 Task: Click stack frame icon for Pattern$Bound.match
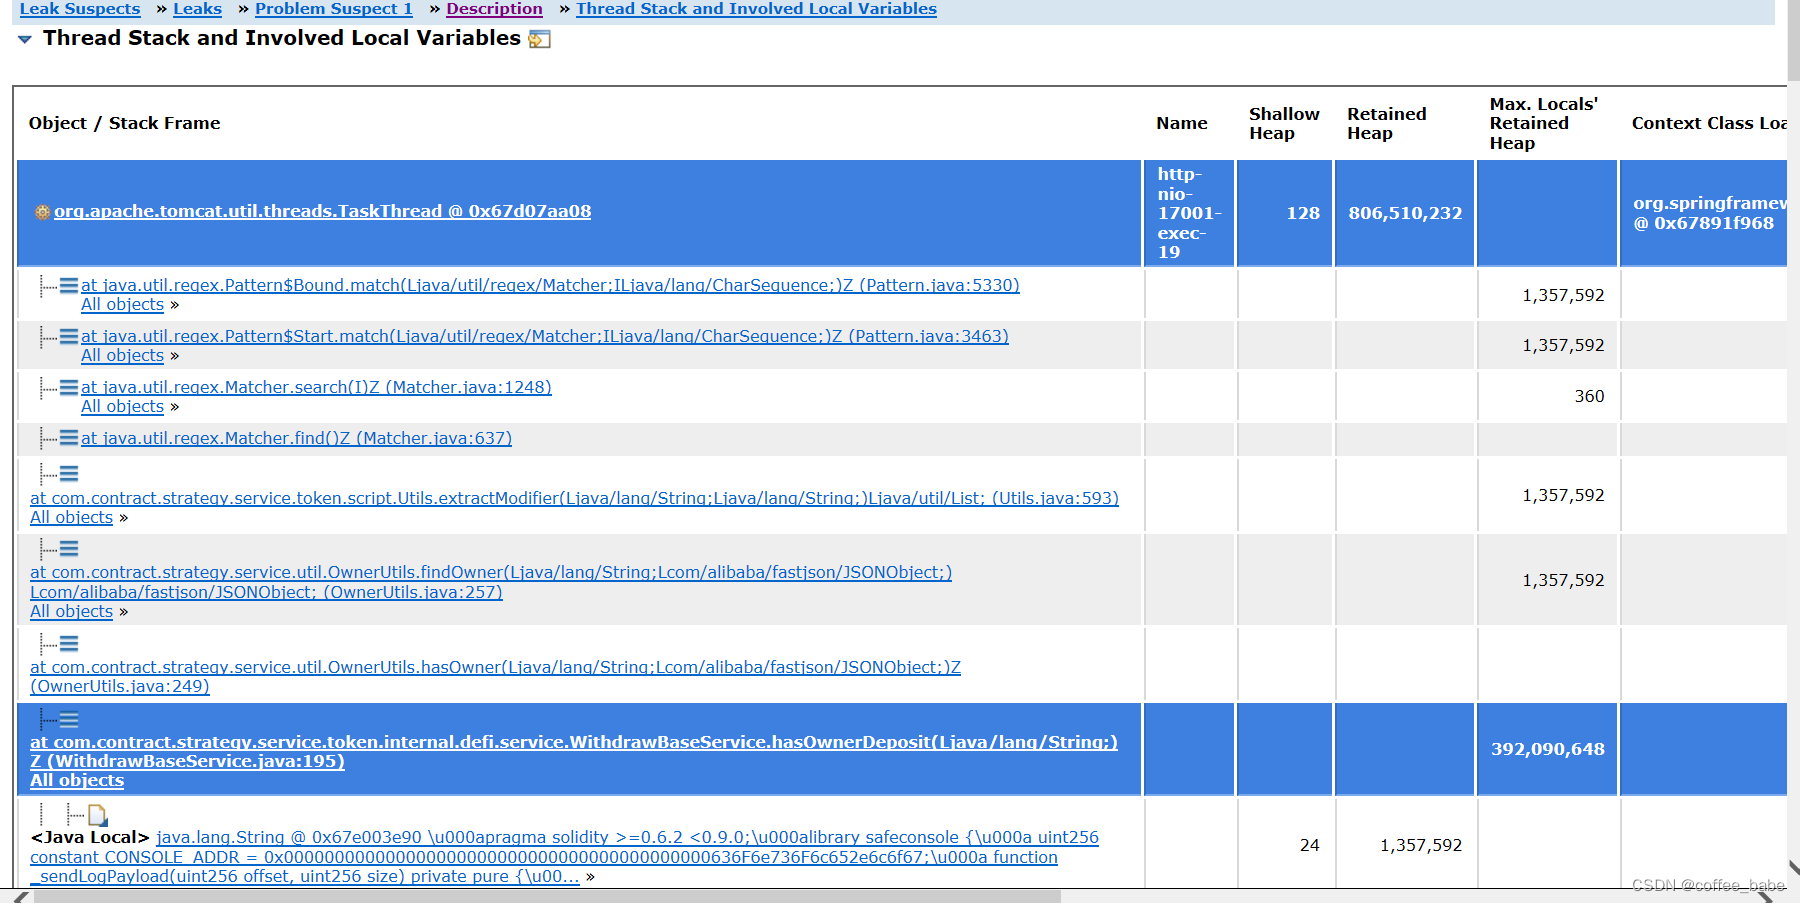(x=68, y=285)
